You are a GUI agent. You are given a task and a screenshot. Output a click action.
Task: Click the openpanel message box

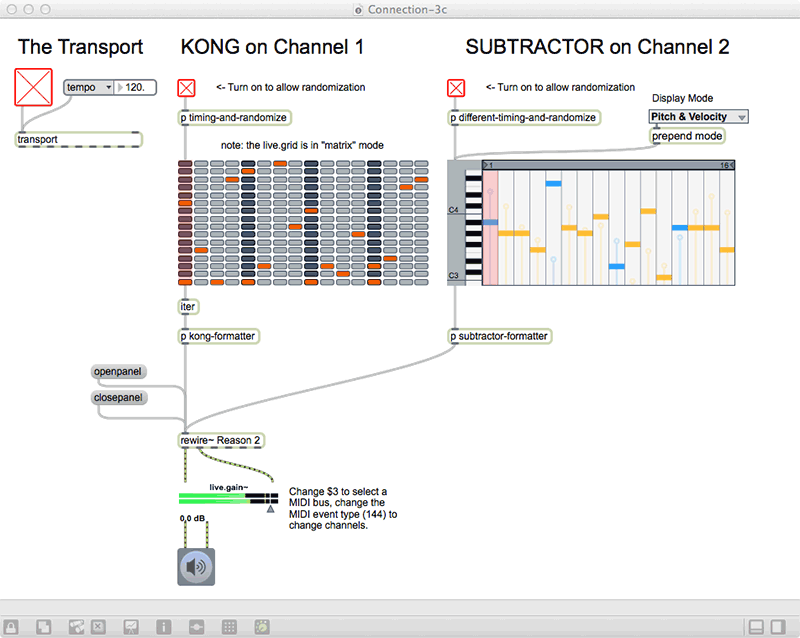pos(119,372)
